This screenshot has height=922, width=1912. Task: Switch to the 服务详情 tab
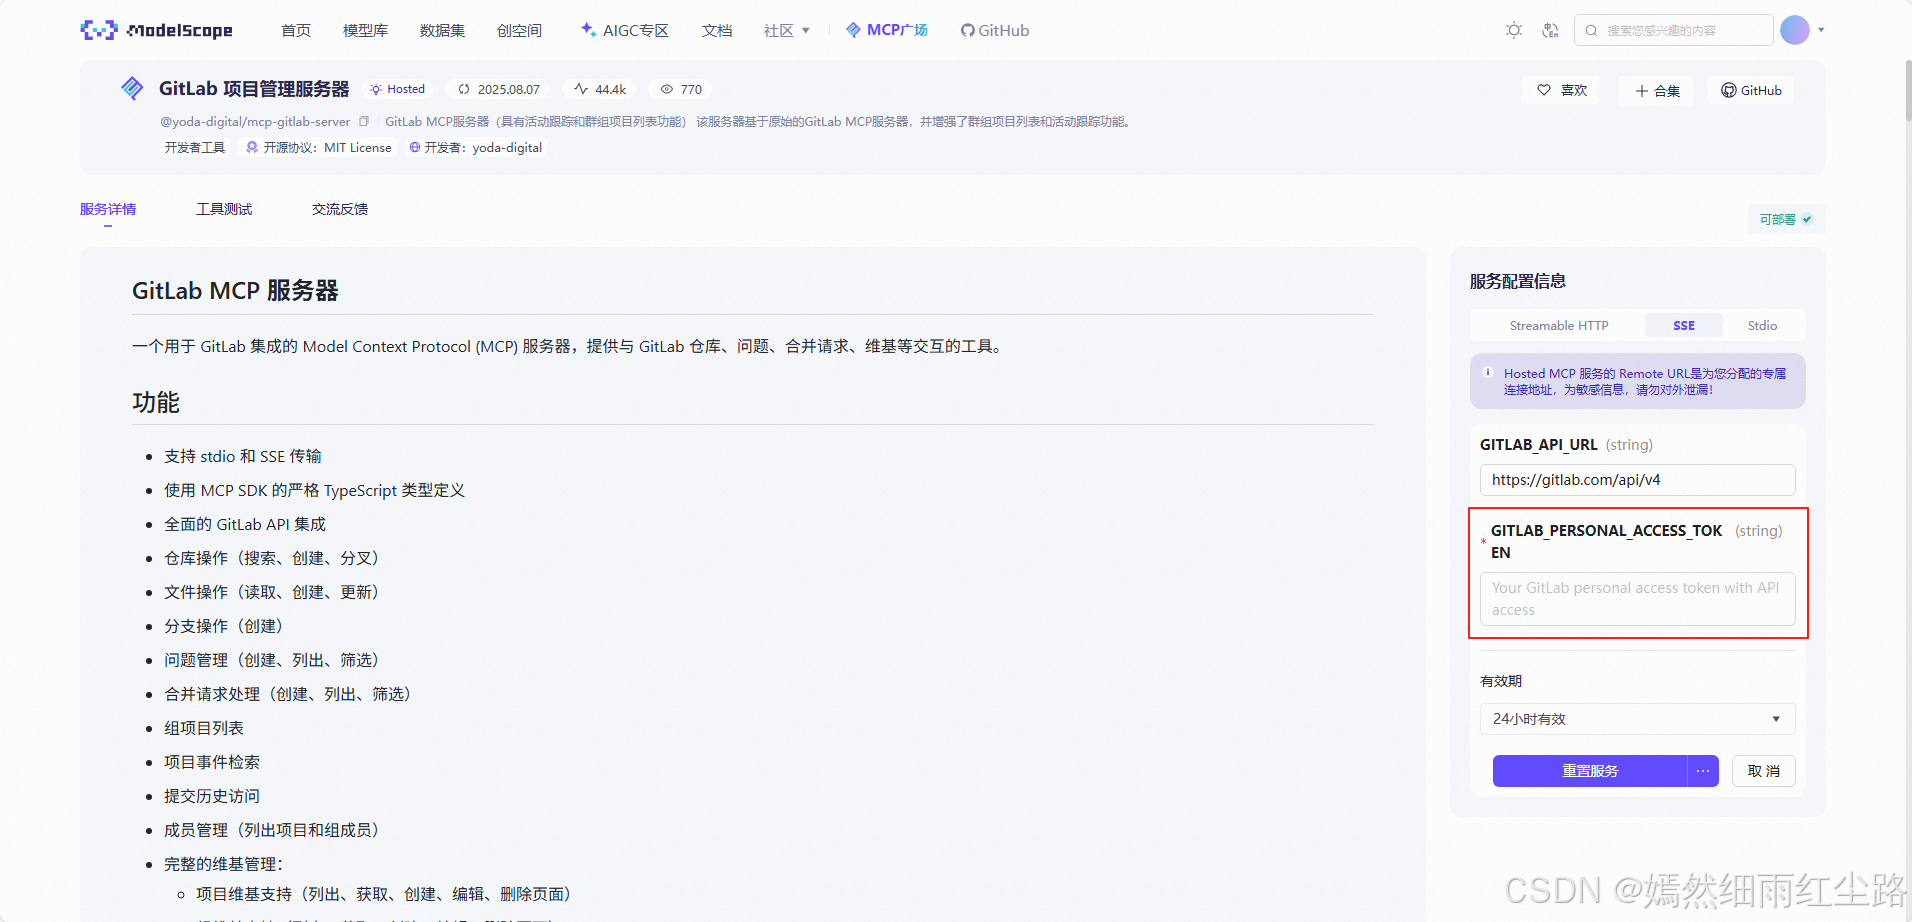(x=108, y=209)
